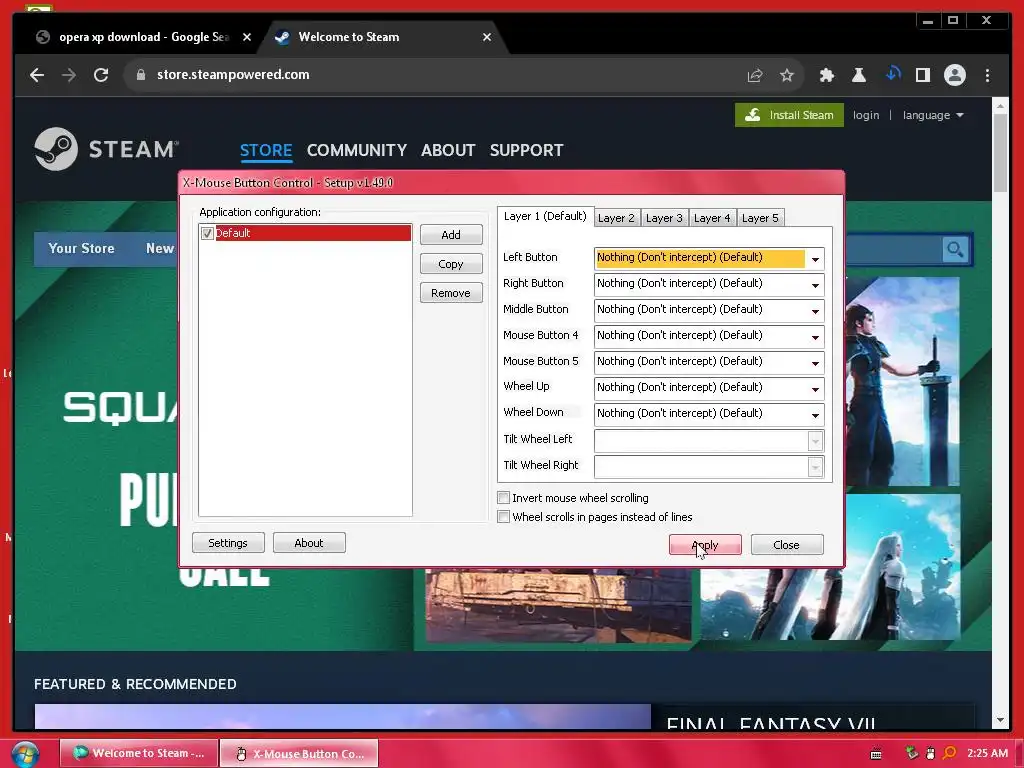Open the extensions puzzle icon
Screen dimensions: 1024x768
[x=827, y=75]
